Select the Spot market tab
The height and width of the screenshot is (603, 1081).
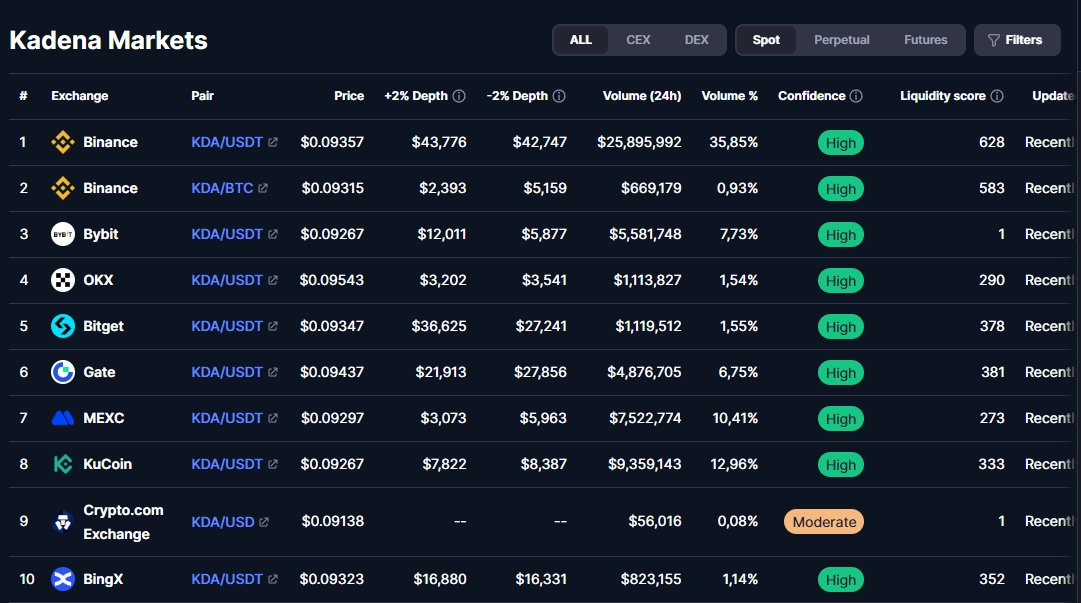[x=766, y=40]
